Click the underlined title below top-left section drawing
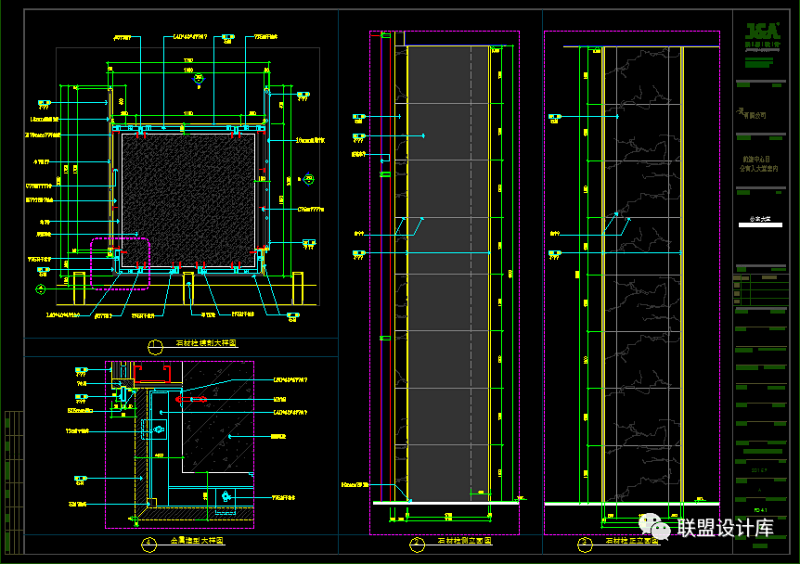This screenshot has height=564, width=800. (x=205, y=343)
